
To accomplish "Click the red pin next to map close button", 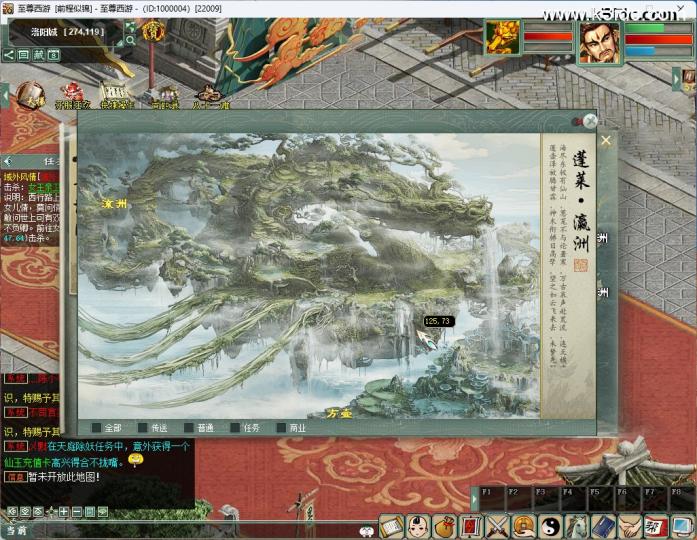I will click(x=578, y=121).
